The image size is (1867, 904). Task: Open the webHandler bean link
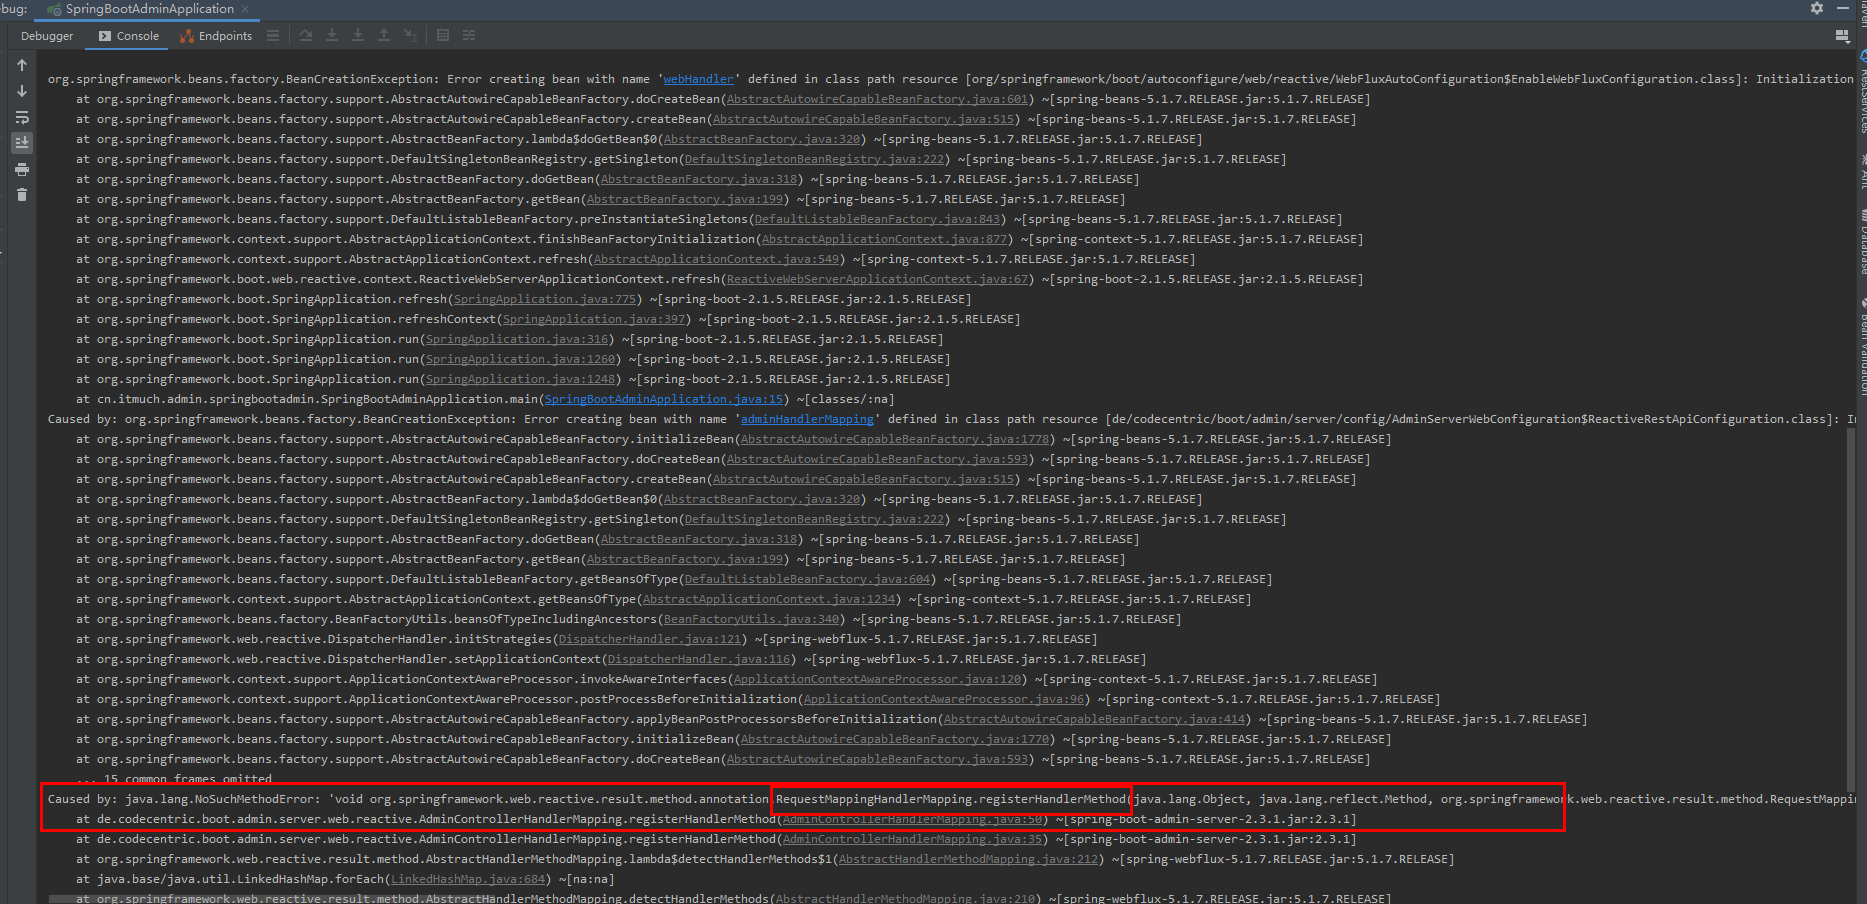(x=698, y=79)
